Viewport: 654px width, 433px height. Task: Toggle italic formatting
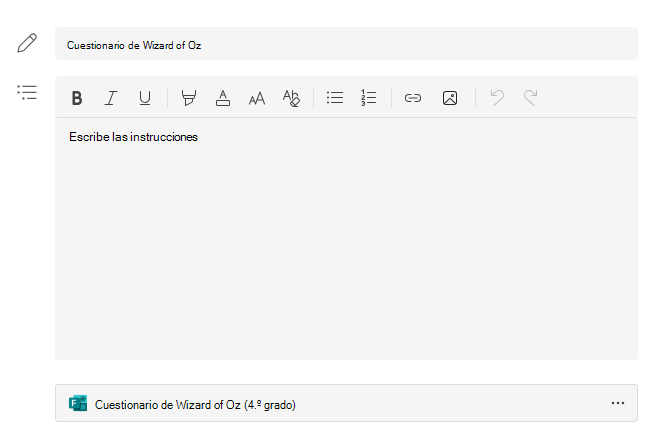[111, 98]
